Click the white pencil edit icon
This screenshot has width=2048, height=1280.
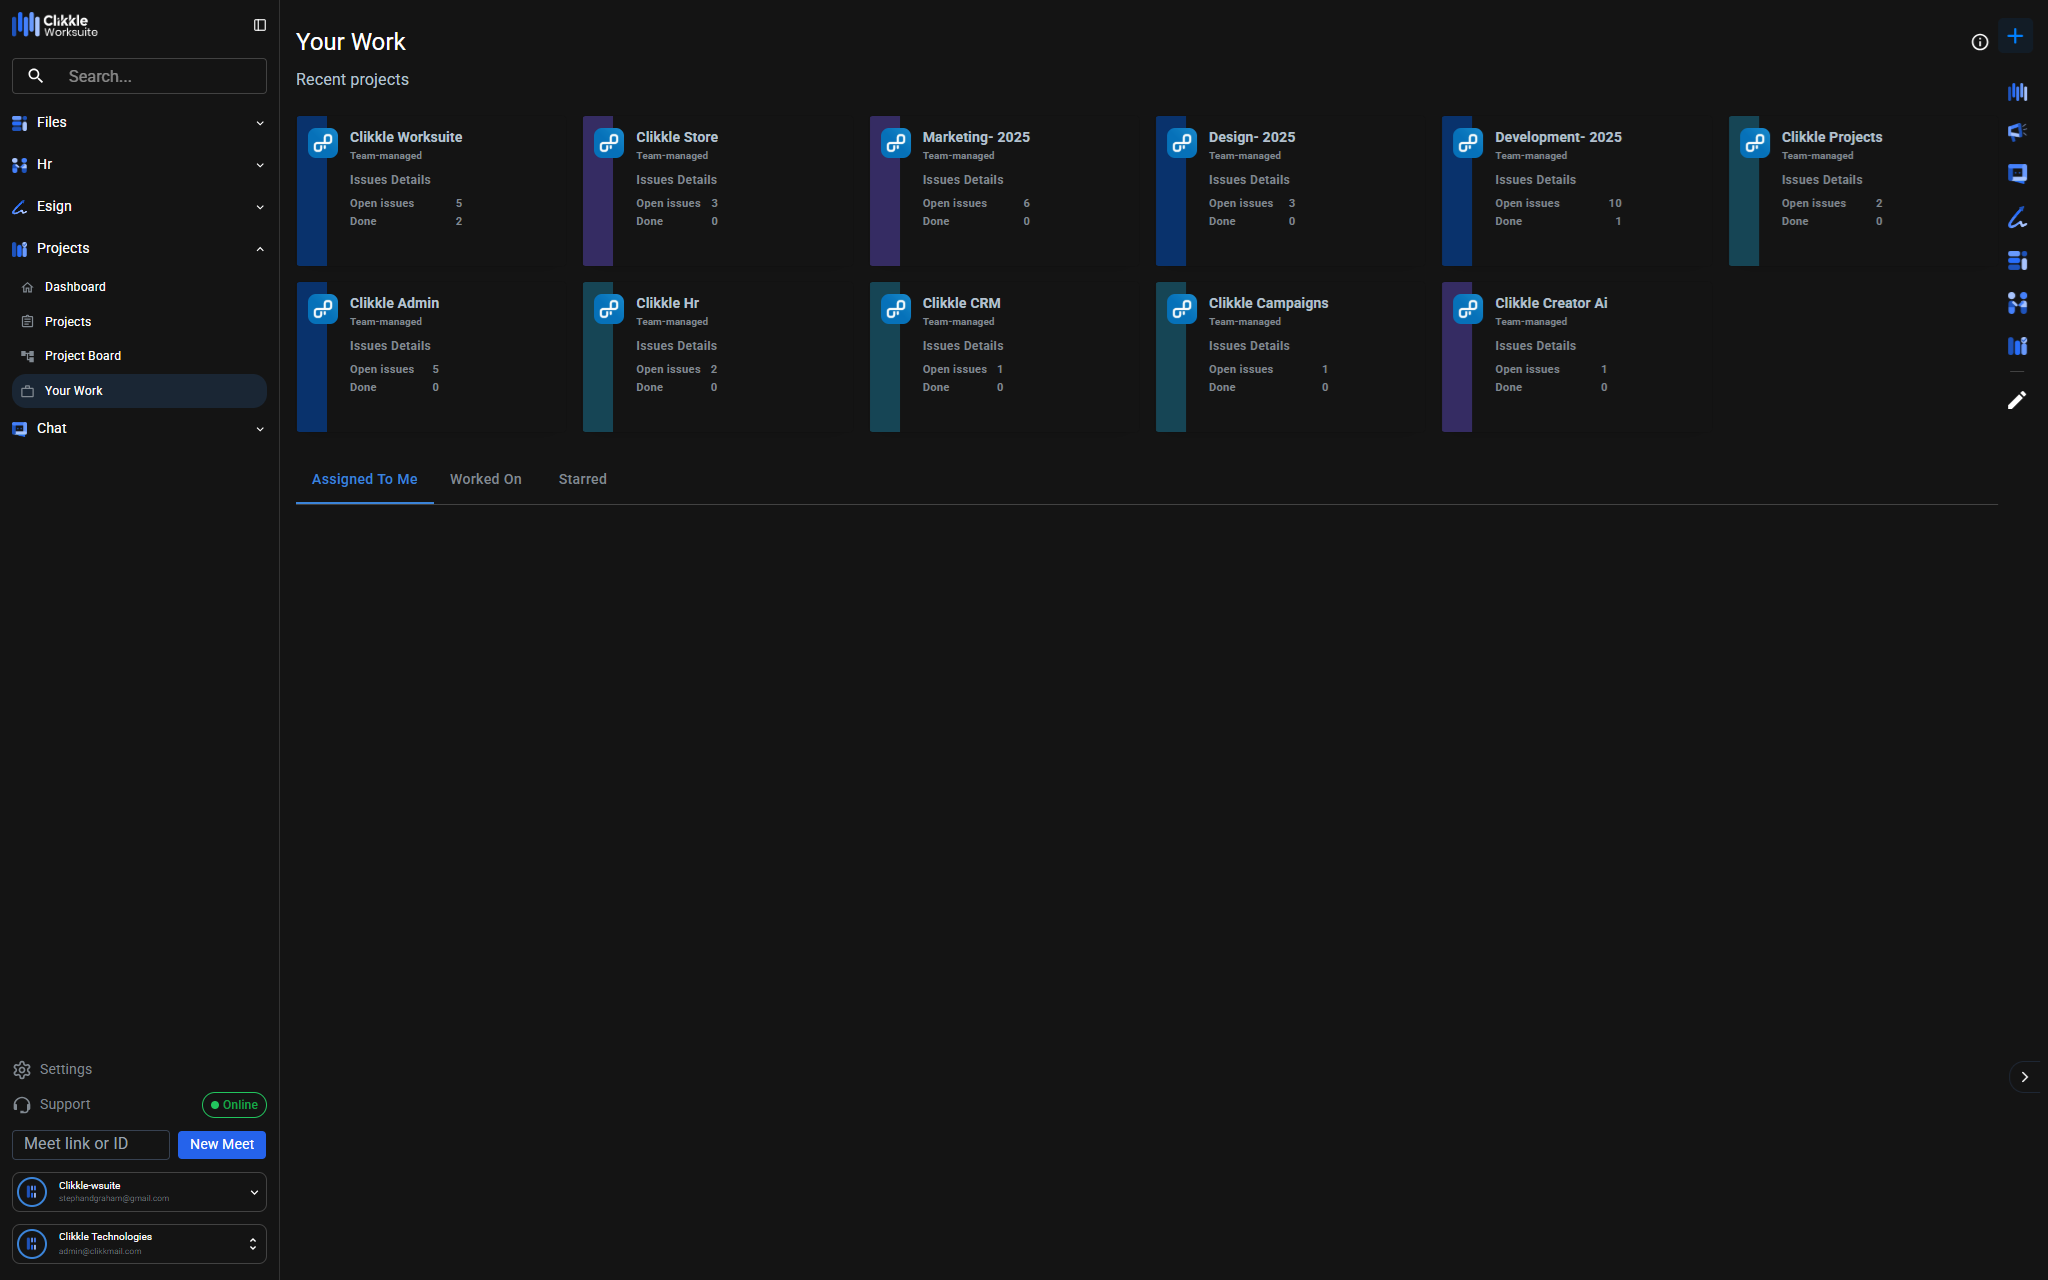(x=2017, y=400)
